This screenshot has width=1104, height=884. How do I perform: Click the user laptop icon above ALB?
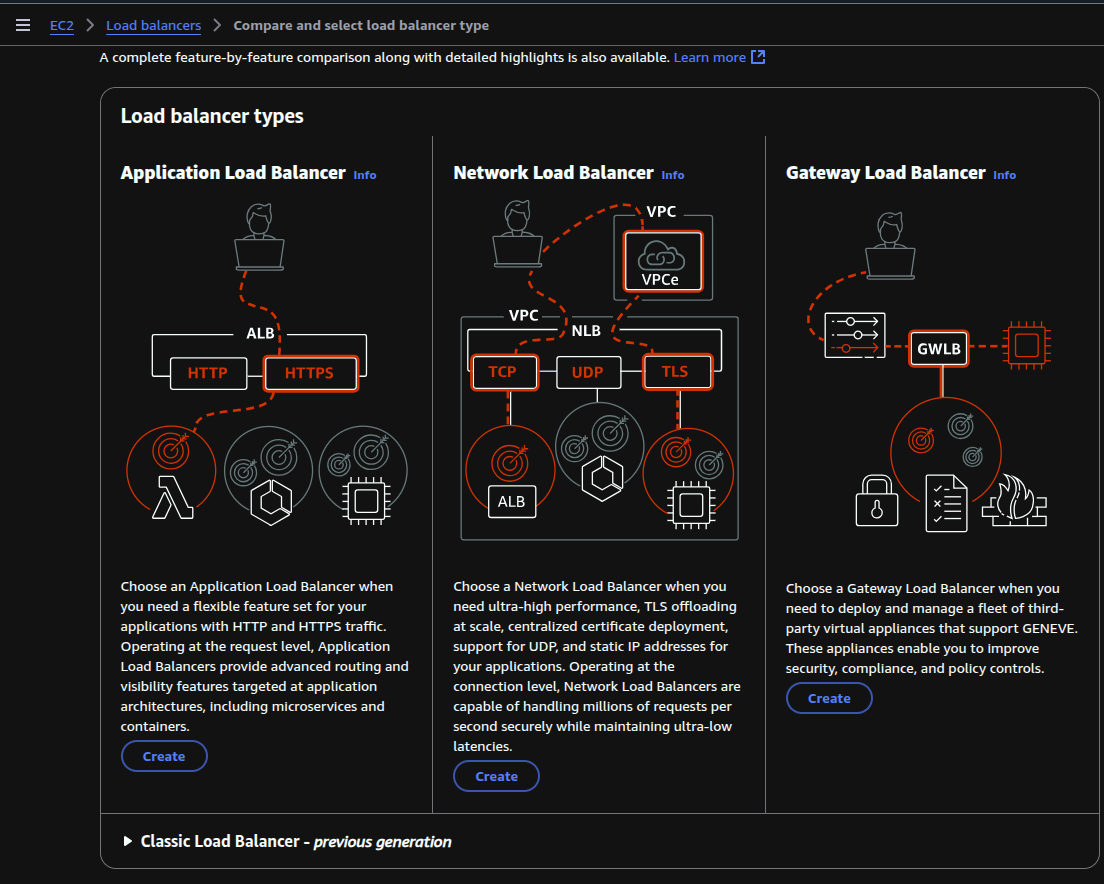(259, 237)
